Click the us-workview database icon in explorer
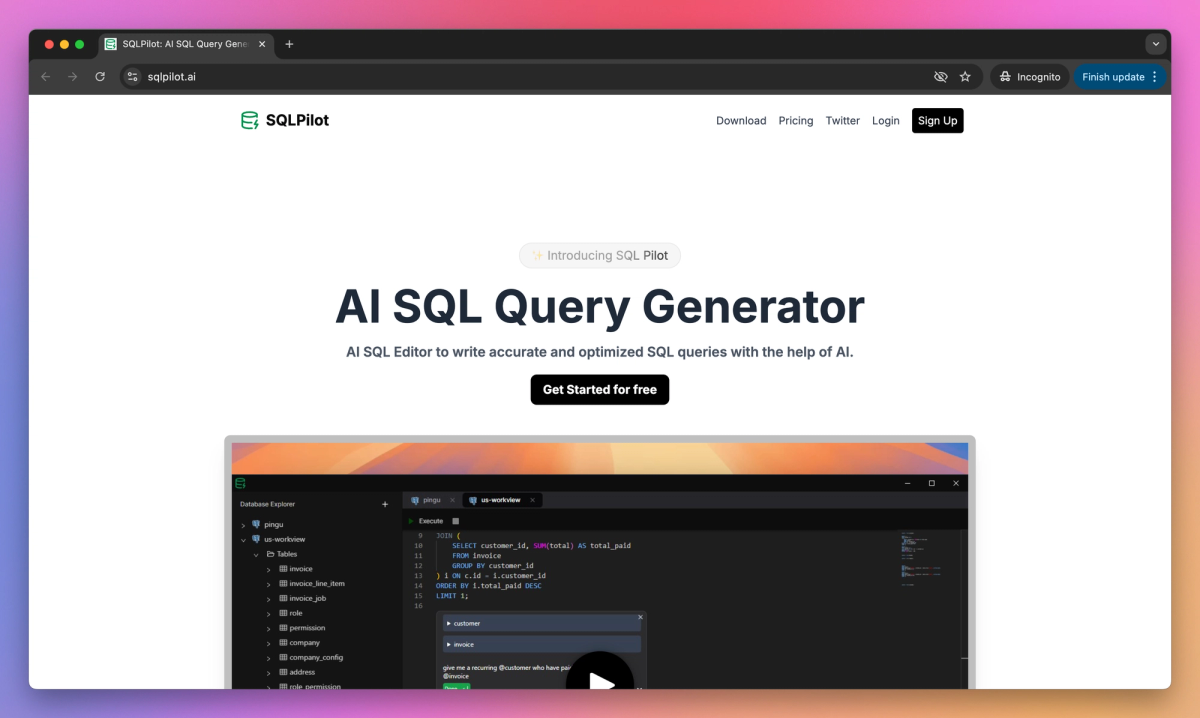The image size is (1200, 718). coord(256,539)
